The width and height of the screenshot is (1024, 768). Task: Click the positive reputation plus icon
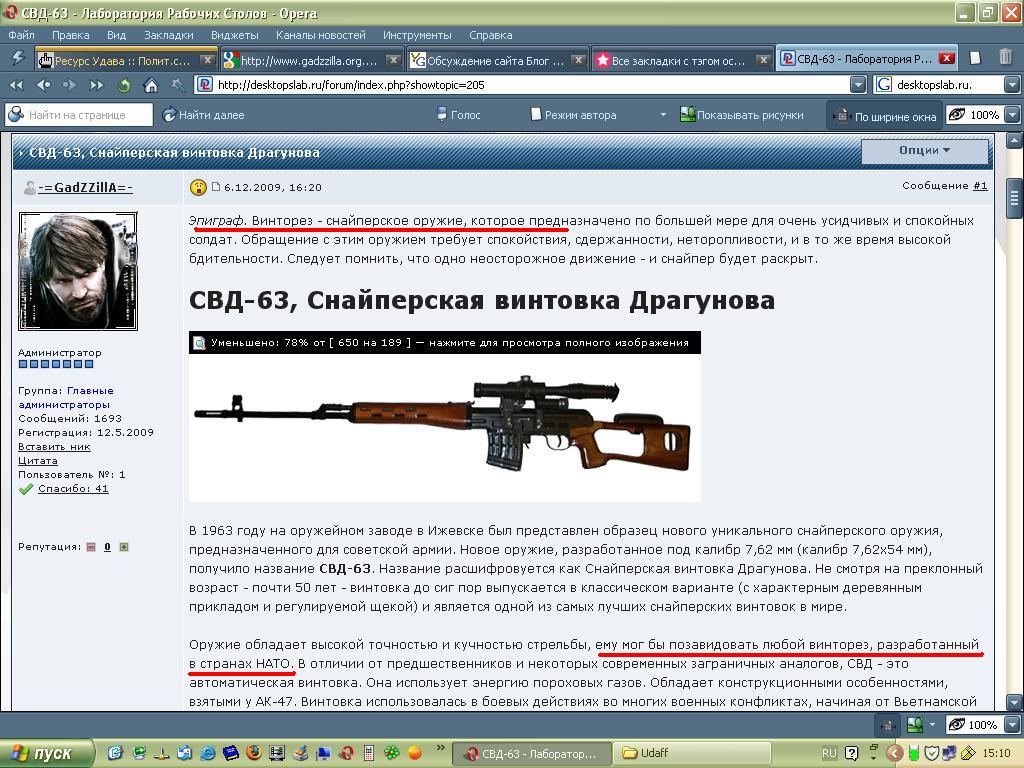tap(124, 547)
